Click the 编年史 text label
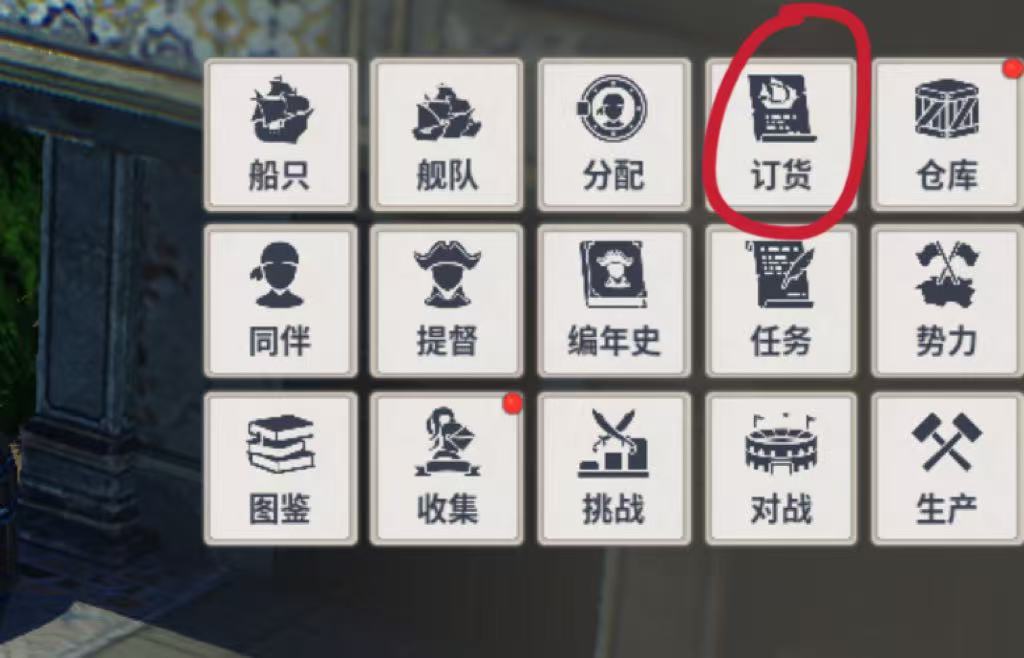The image size is (1024, 658). 614,341
